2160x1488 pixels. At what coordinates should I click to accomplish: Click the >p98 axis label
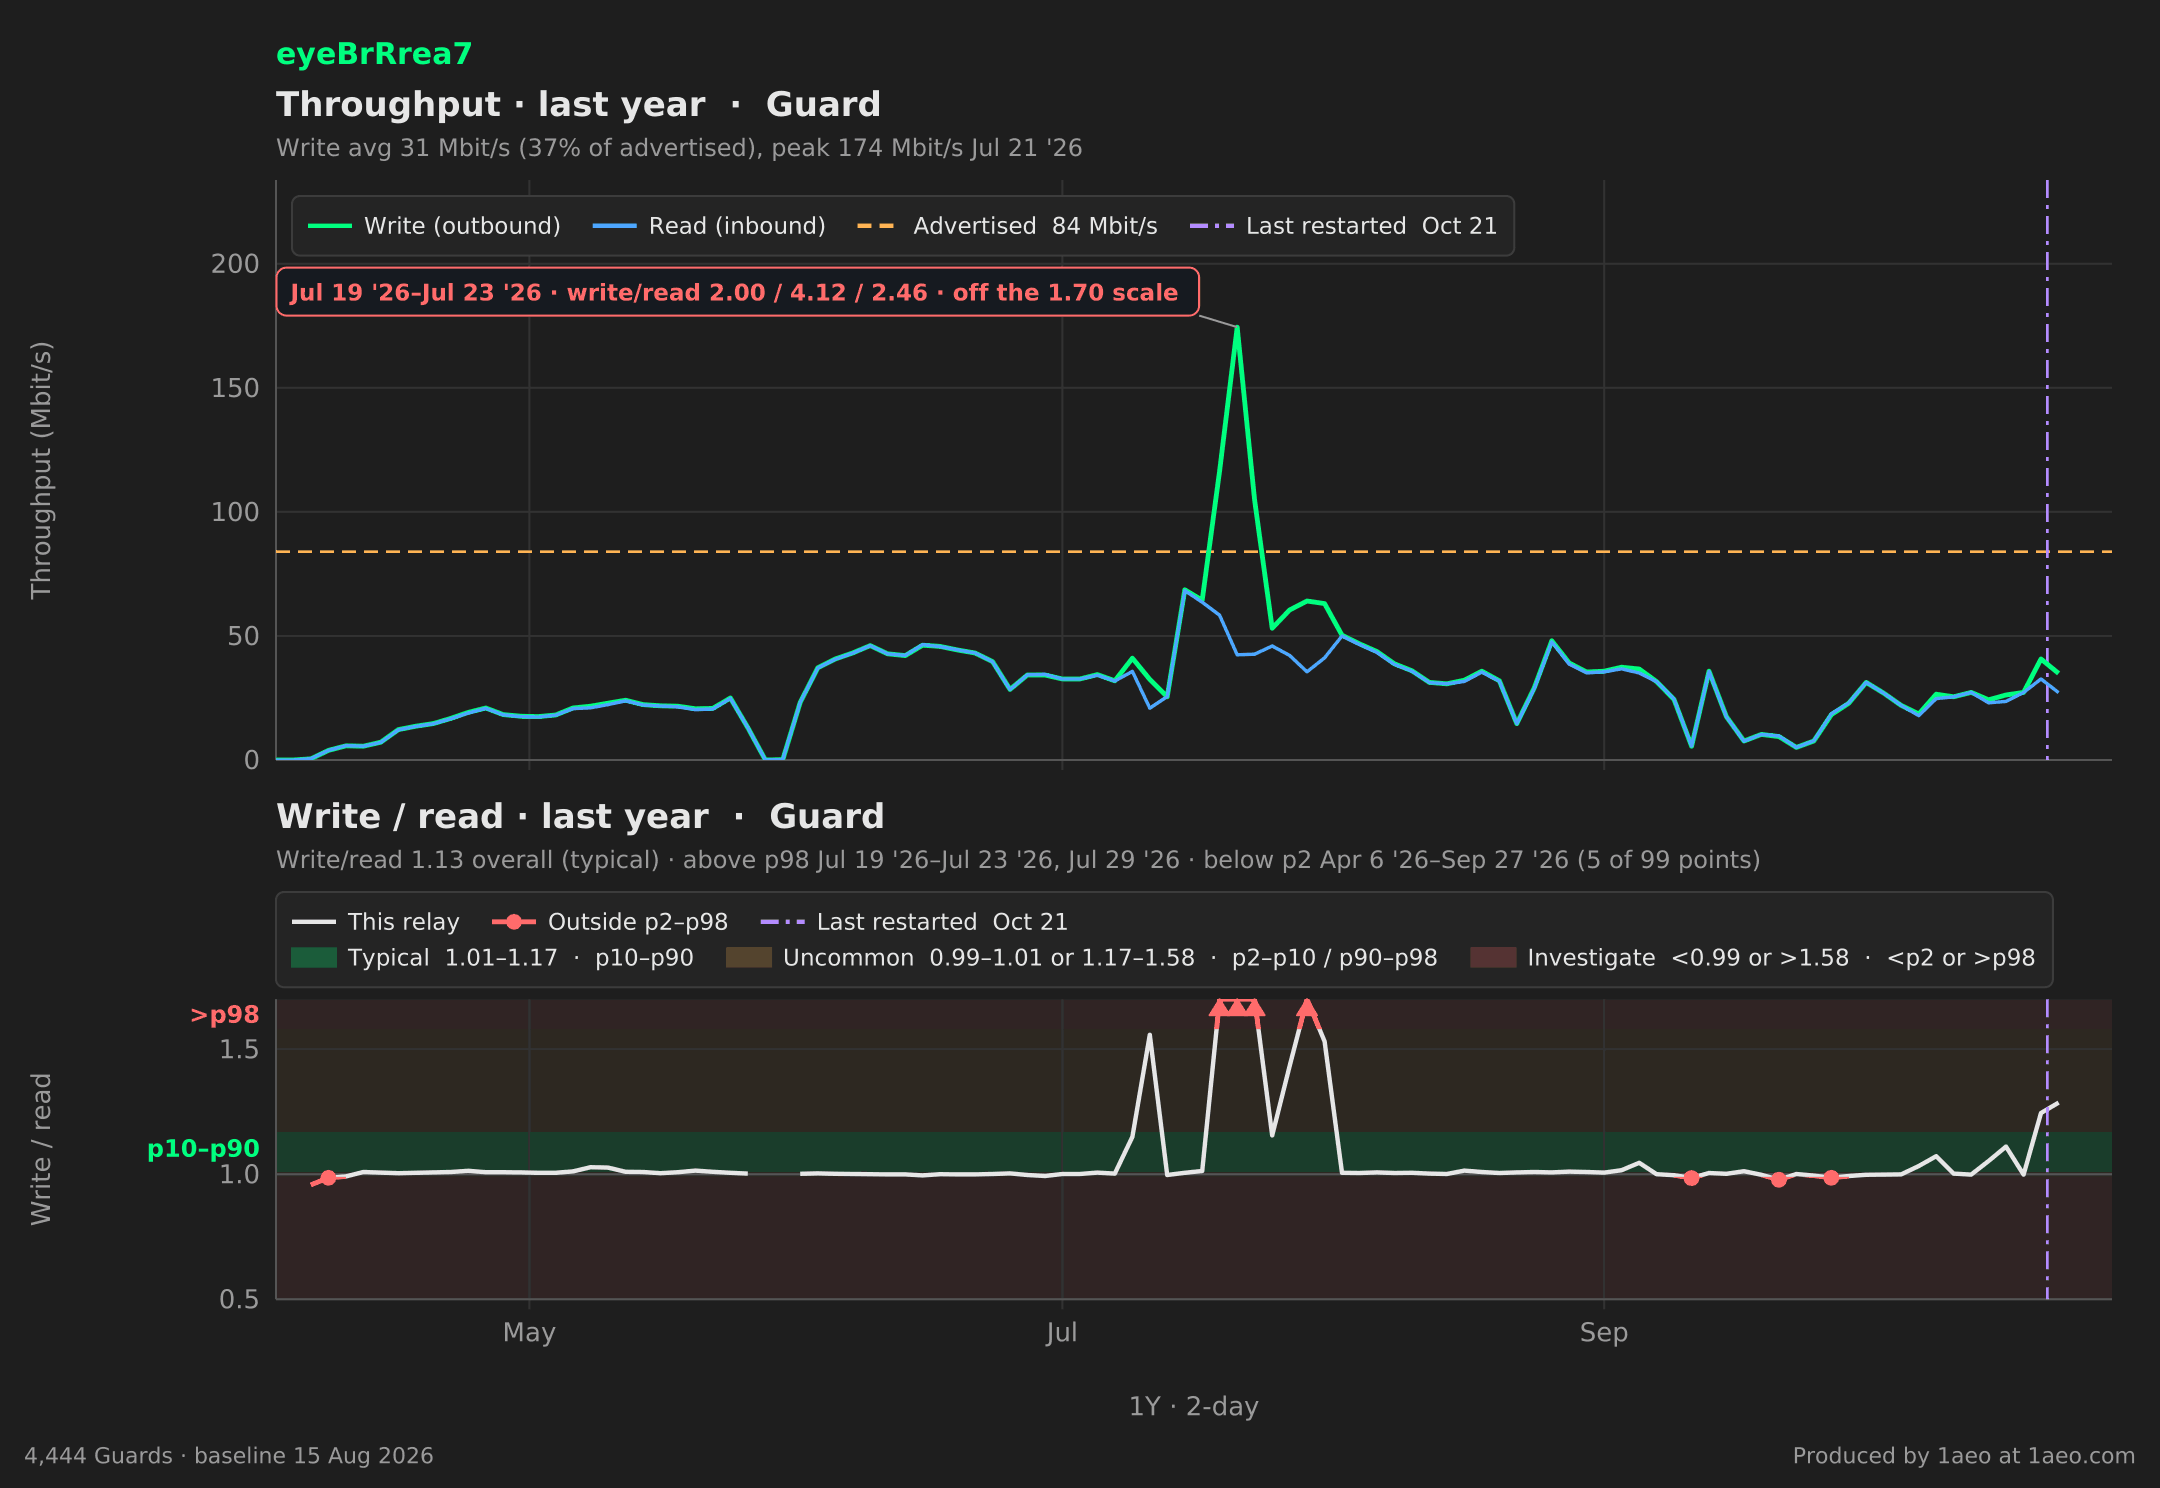pyautogui.click(x=225, y=1015)
